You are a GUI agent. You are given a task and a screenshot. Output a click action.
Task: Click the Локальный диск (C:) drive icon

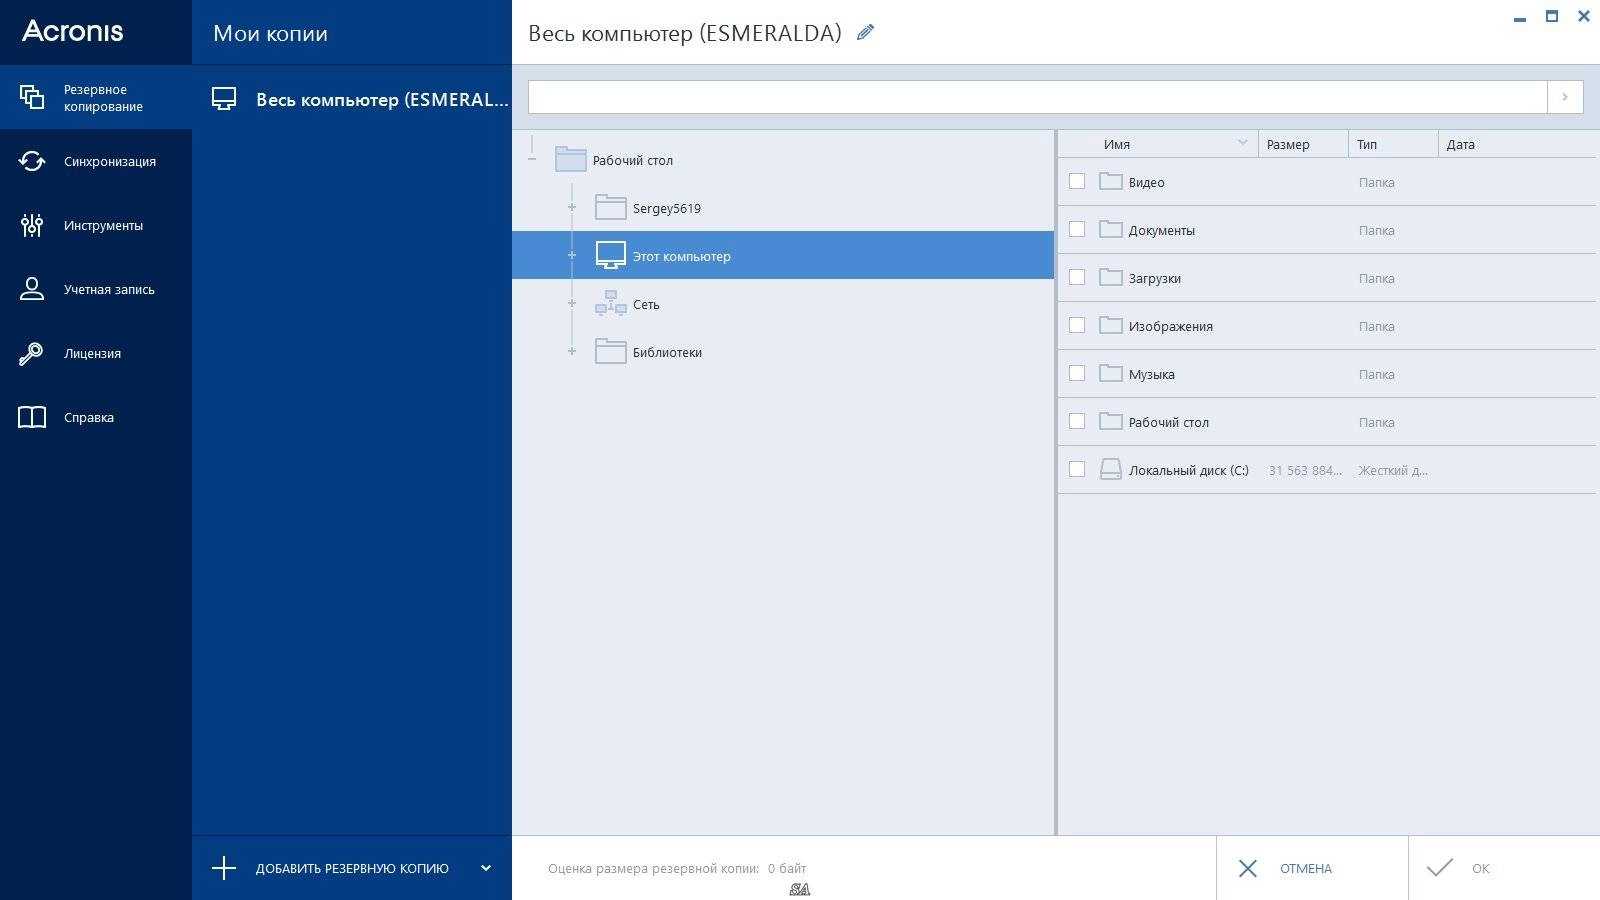1111,469
